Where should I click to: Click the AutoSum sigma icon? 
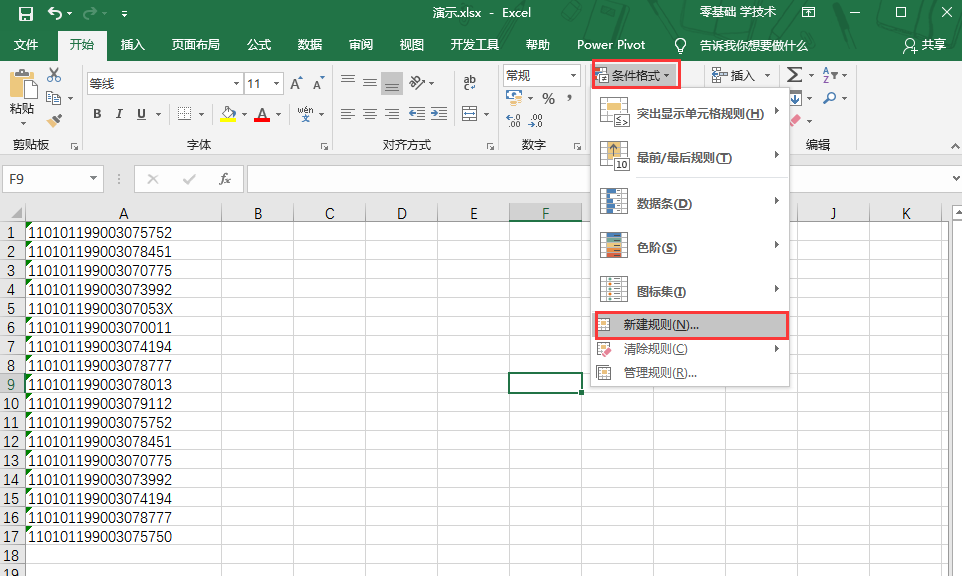click(x=795, y=75)
